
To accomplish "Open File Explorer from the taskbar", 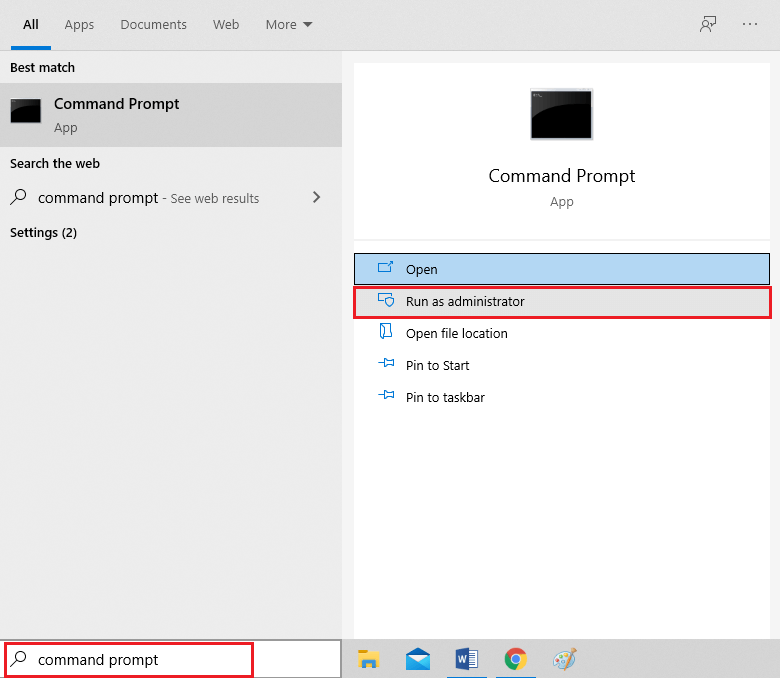I will 369,659.
